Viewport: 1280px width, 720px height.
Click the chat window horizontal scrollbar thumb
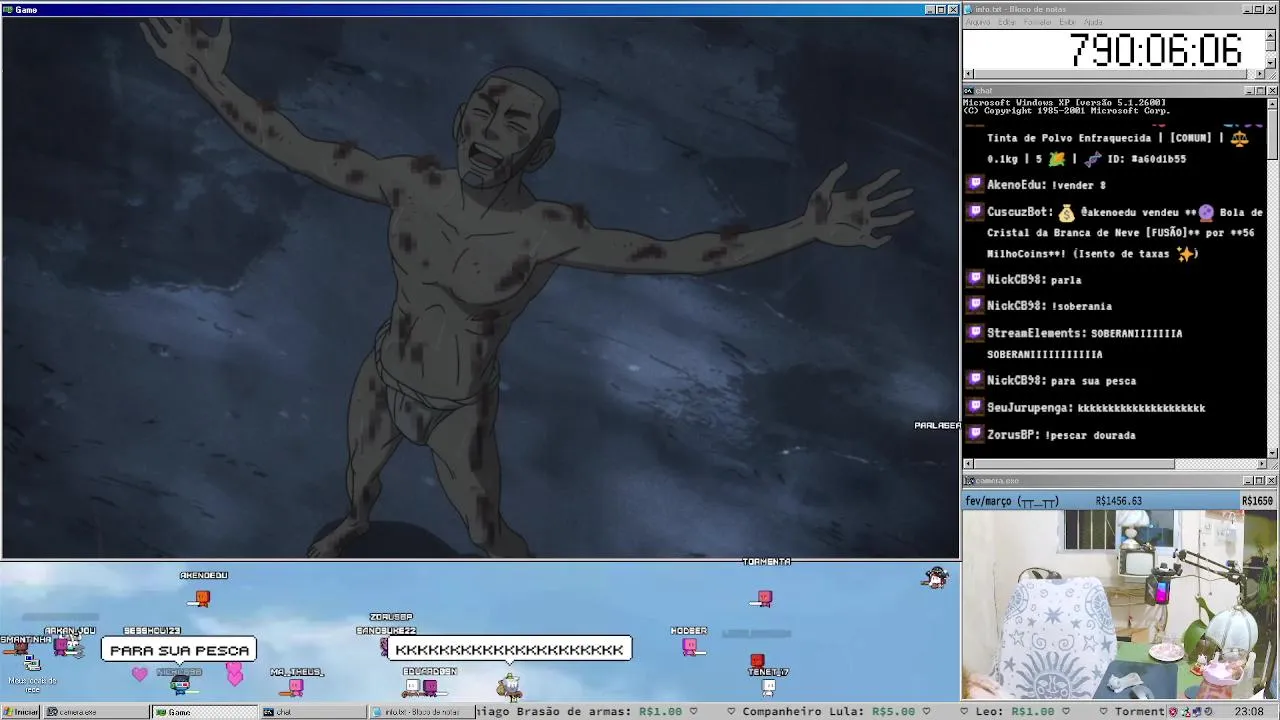coord(1074,464)
